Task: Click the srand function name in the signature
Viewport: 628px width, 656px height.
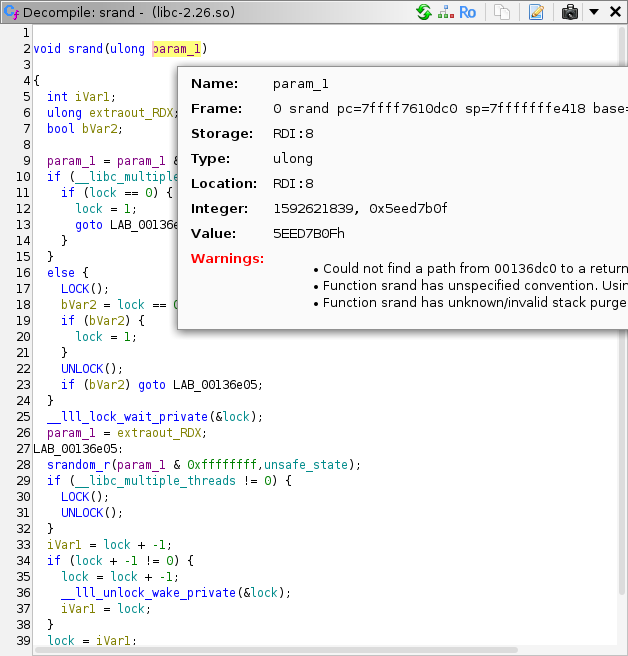Action: [86, 49]
